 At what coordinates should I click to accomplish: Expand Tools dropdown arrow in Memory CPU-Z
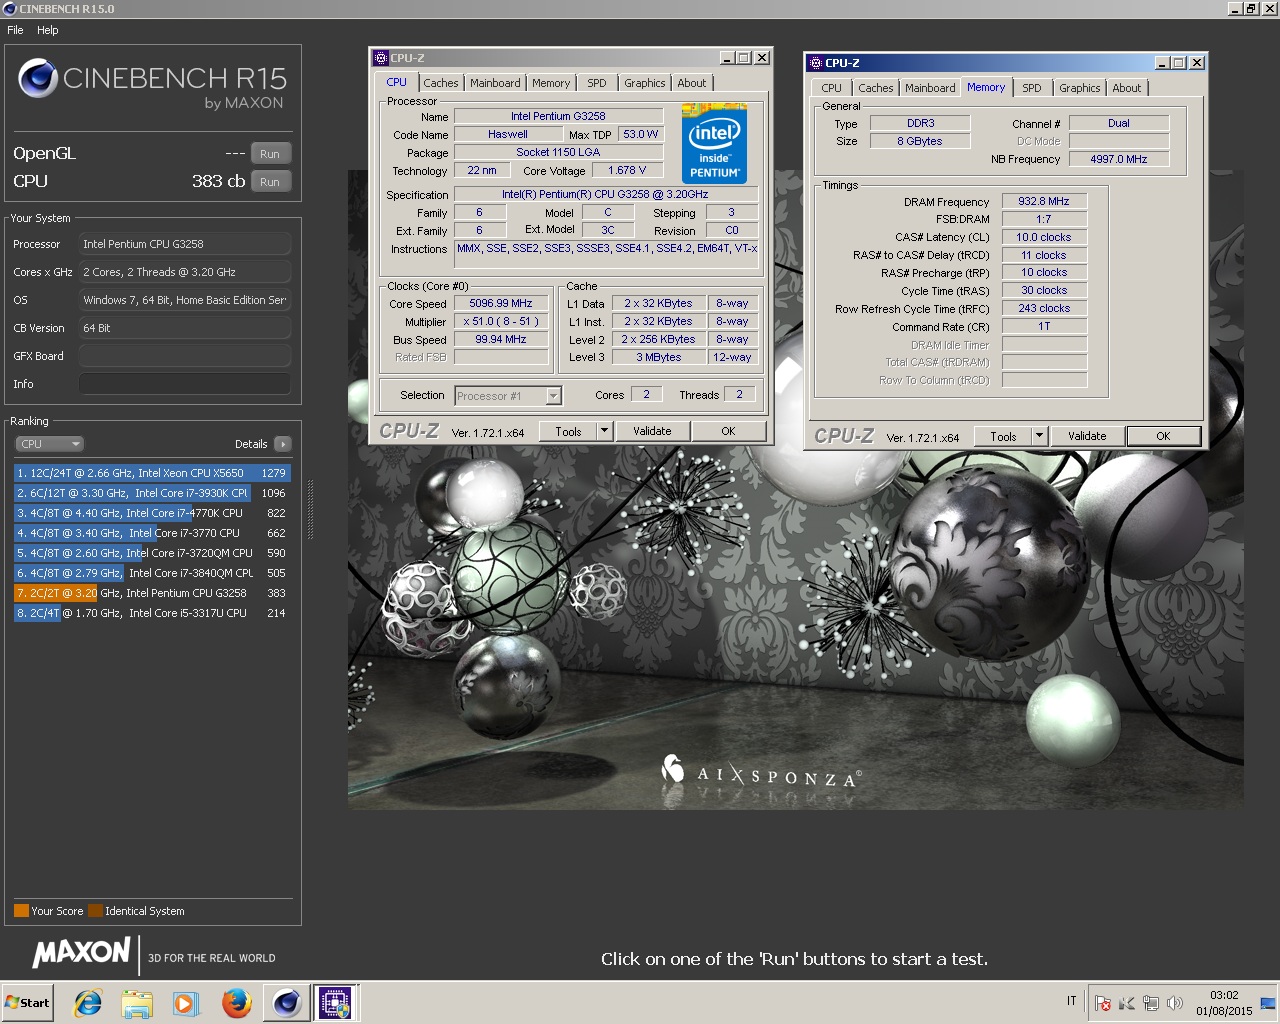click(1039, 436)
